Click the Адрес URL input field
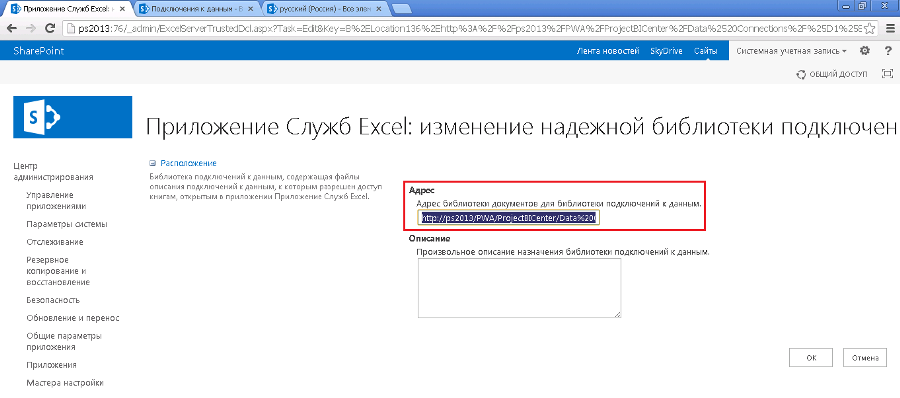900x398 pixels. [509, 218]
